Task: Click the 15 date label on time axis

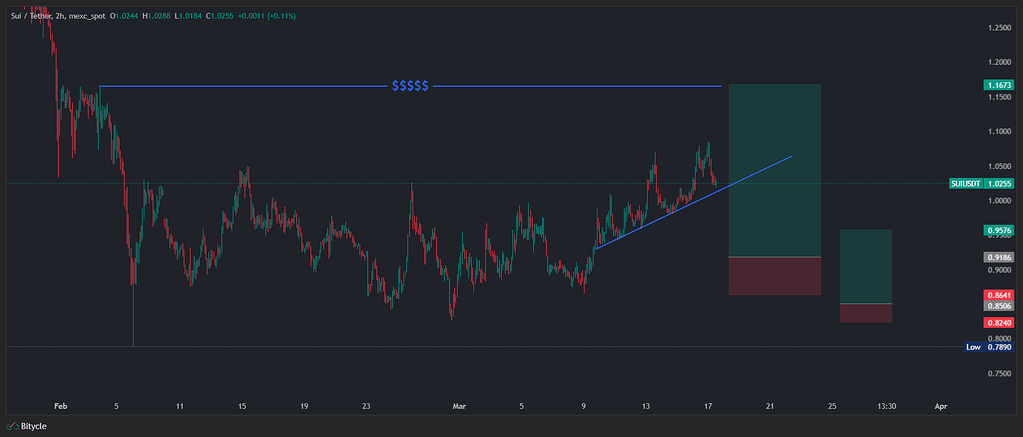Action: tap(242, 406)
